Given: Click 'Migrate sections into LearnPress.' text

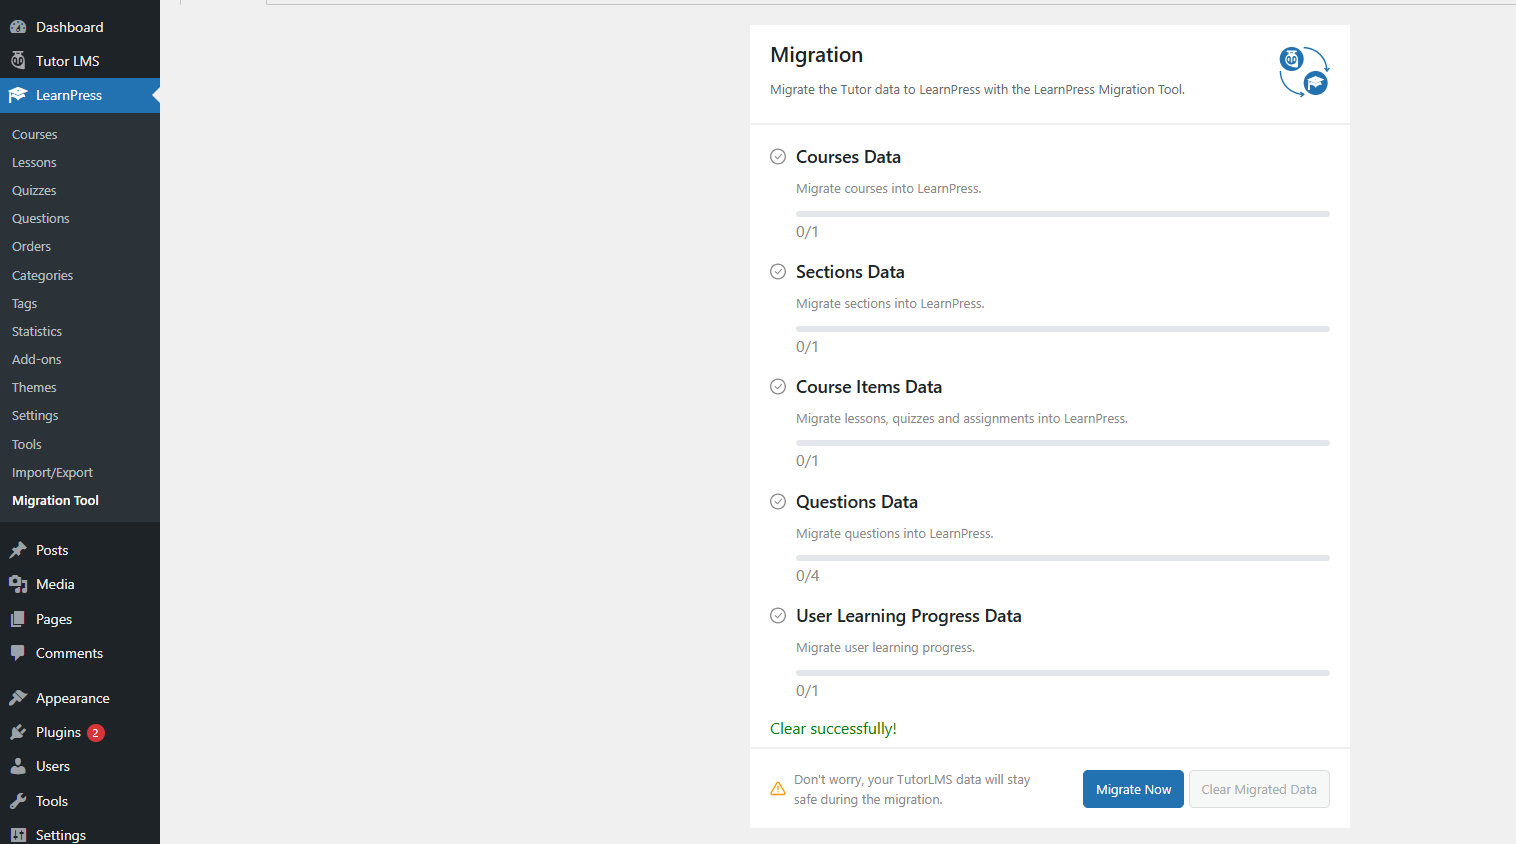Looking at the screenshot, I should (x=890, y=303).
